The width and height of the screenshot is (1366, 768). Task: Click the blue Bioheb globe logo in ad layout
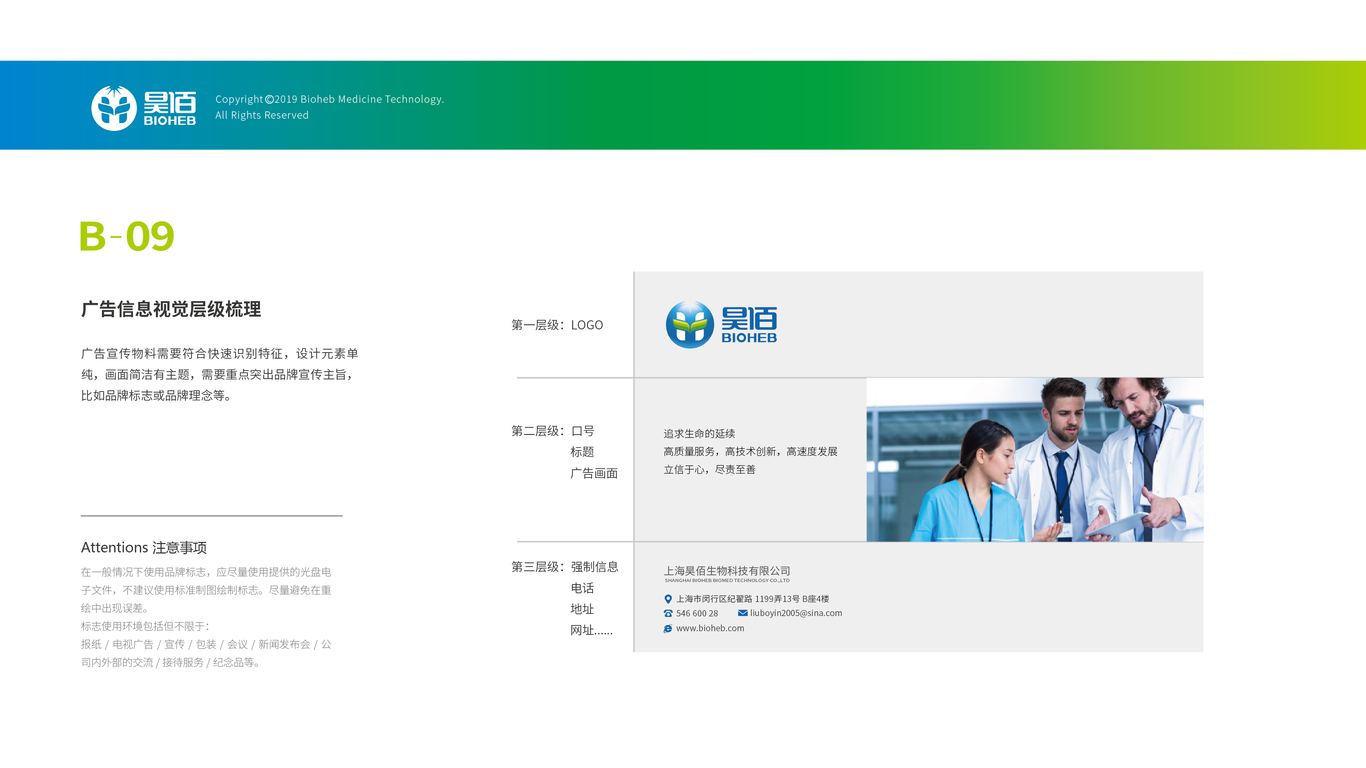pos(722,324)
